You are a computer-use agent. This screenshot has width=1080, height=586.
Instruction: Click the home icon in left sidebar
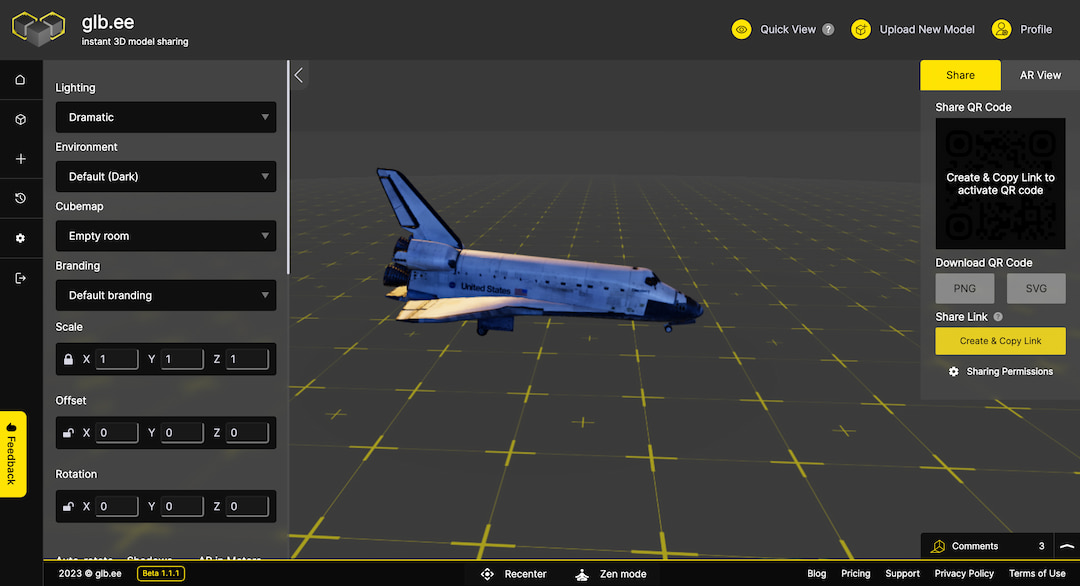20,80
